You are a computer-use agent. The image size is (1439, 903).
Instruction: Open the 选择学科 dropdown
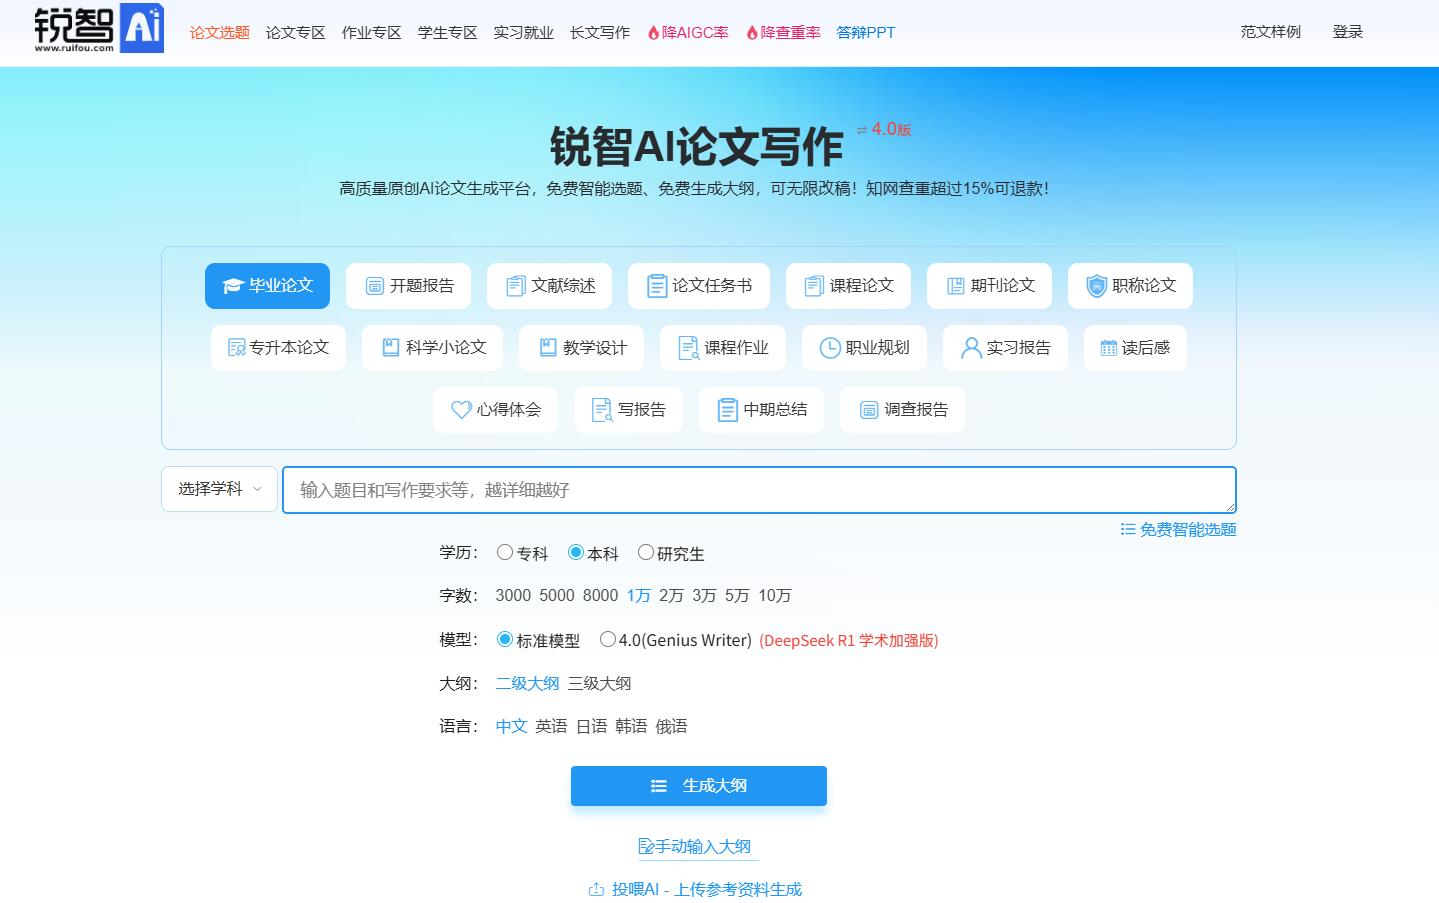tap(219, 489)
